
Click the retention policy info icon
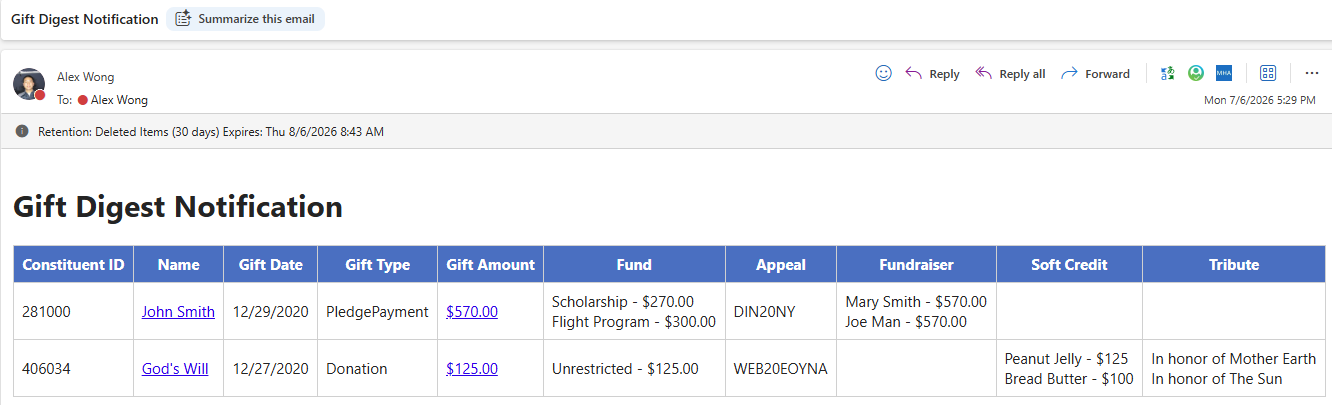(x=22, y=131)
